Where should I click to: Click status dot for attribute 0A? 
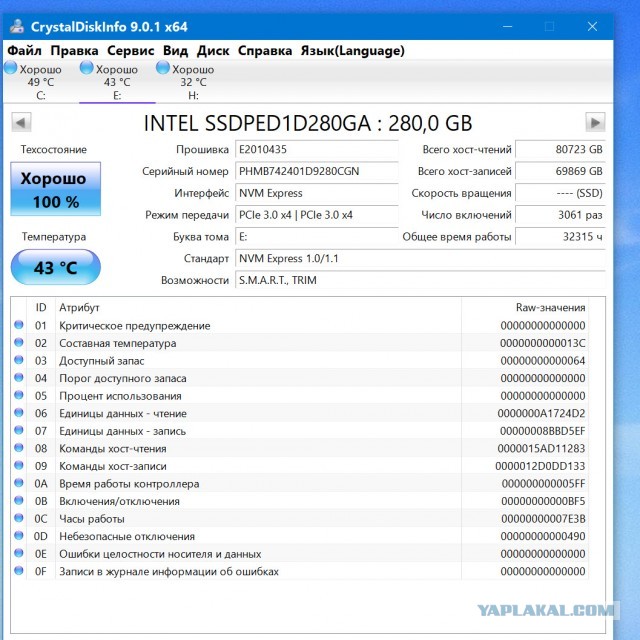pyautogui.click(x=19, y=483)
